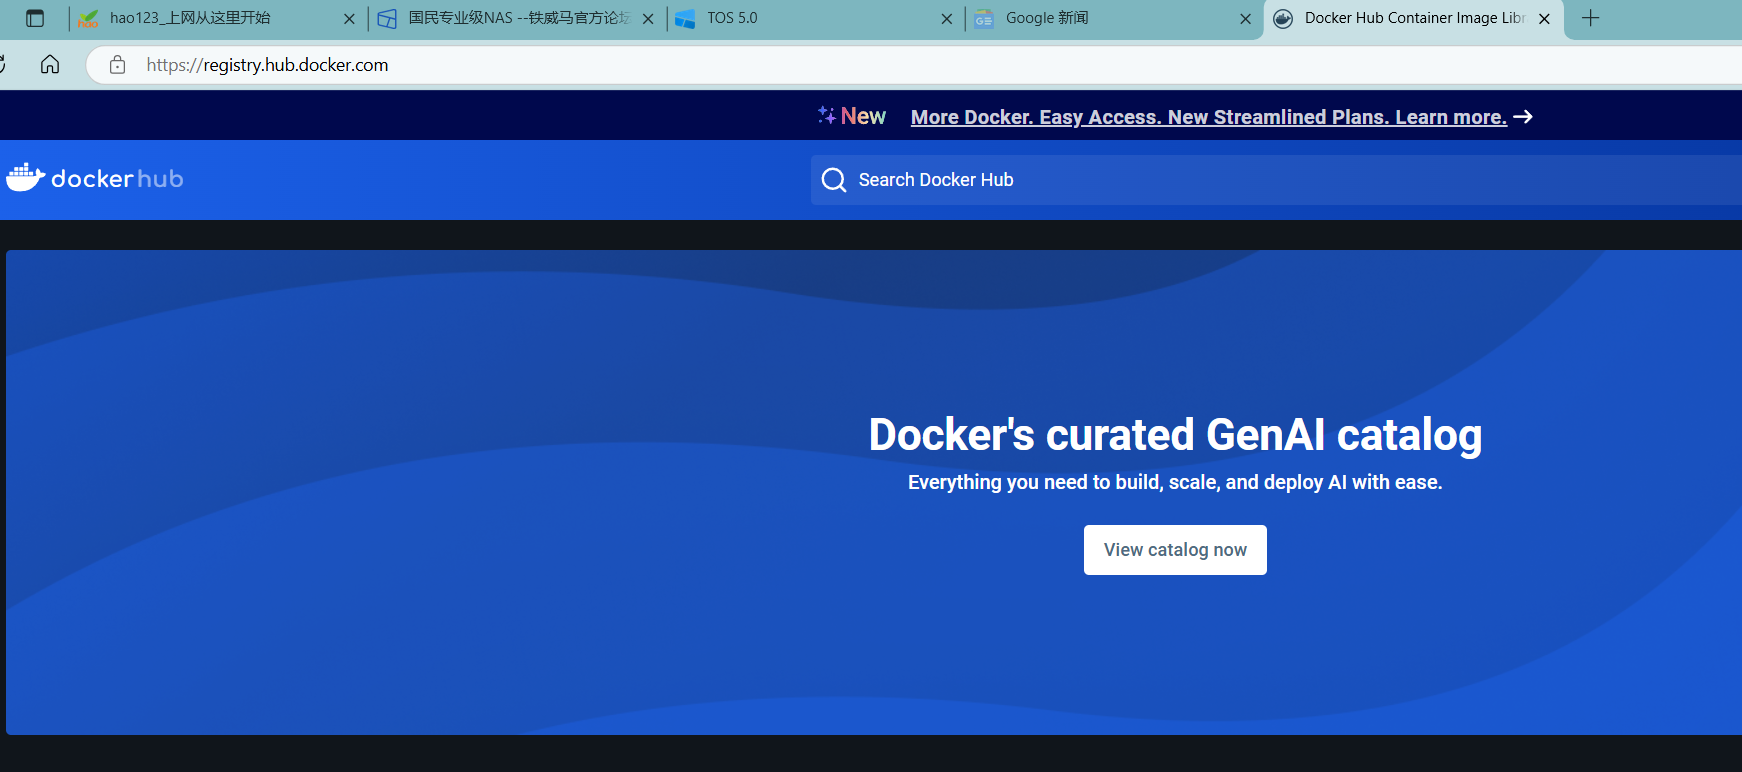Screen dimensions: 1742x772
Task: Switch to the 国民专业级NAS forum tab
Action: point(516,18)
